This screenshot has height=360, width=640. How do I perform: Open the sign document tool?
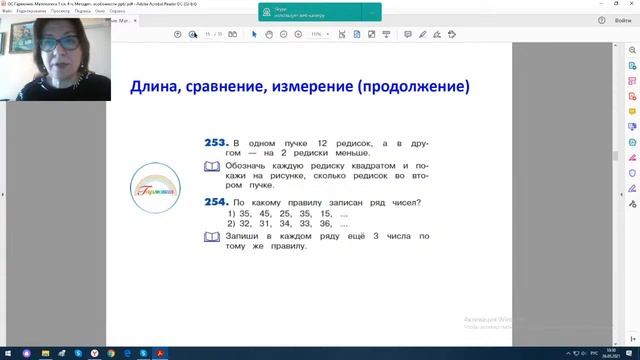tap(437, 35)
